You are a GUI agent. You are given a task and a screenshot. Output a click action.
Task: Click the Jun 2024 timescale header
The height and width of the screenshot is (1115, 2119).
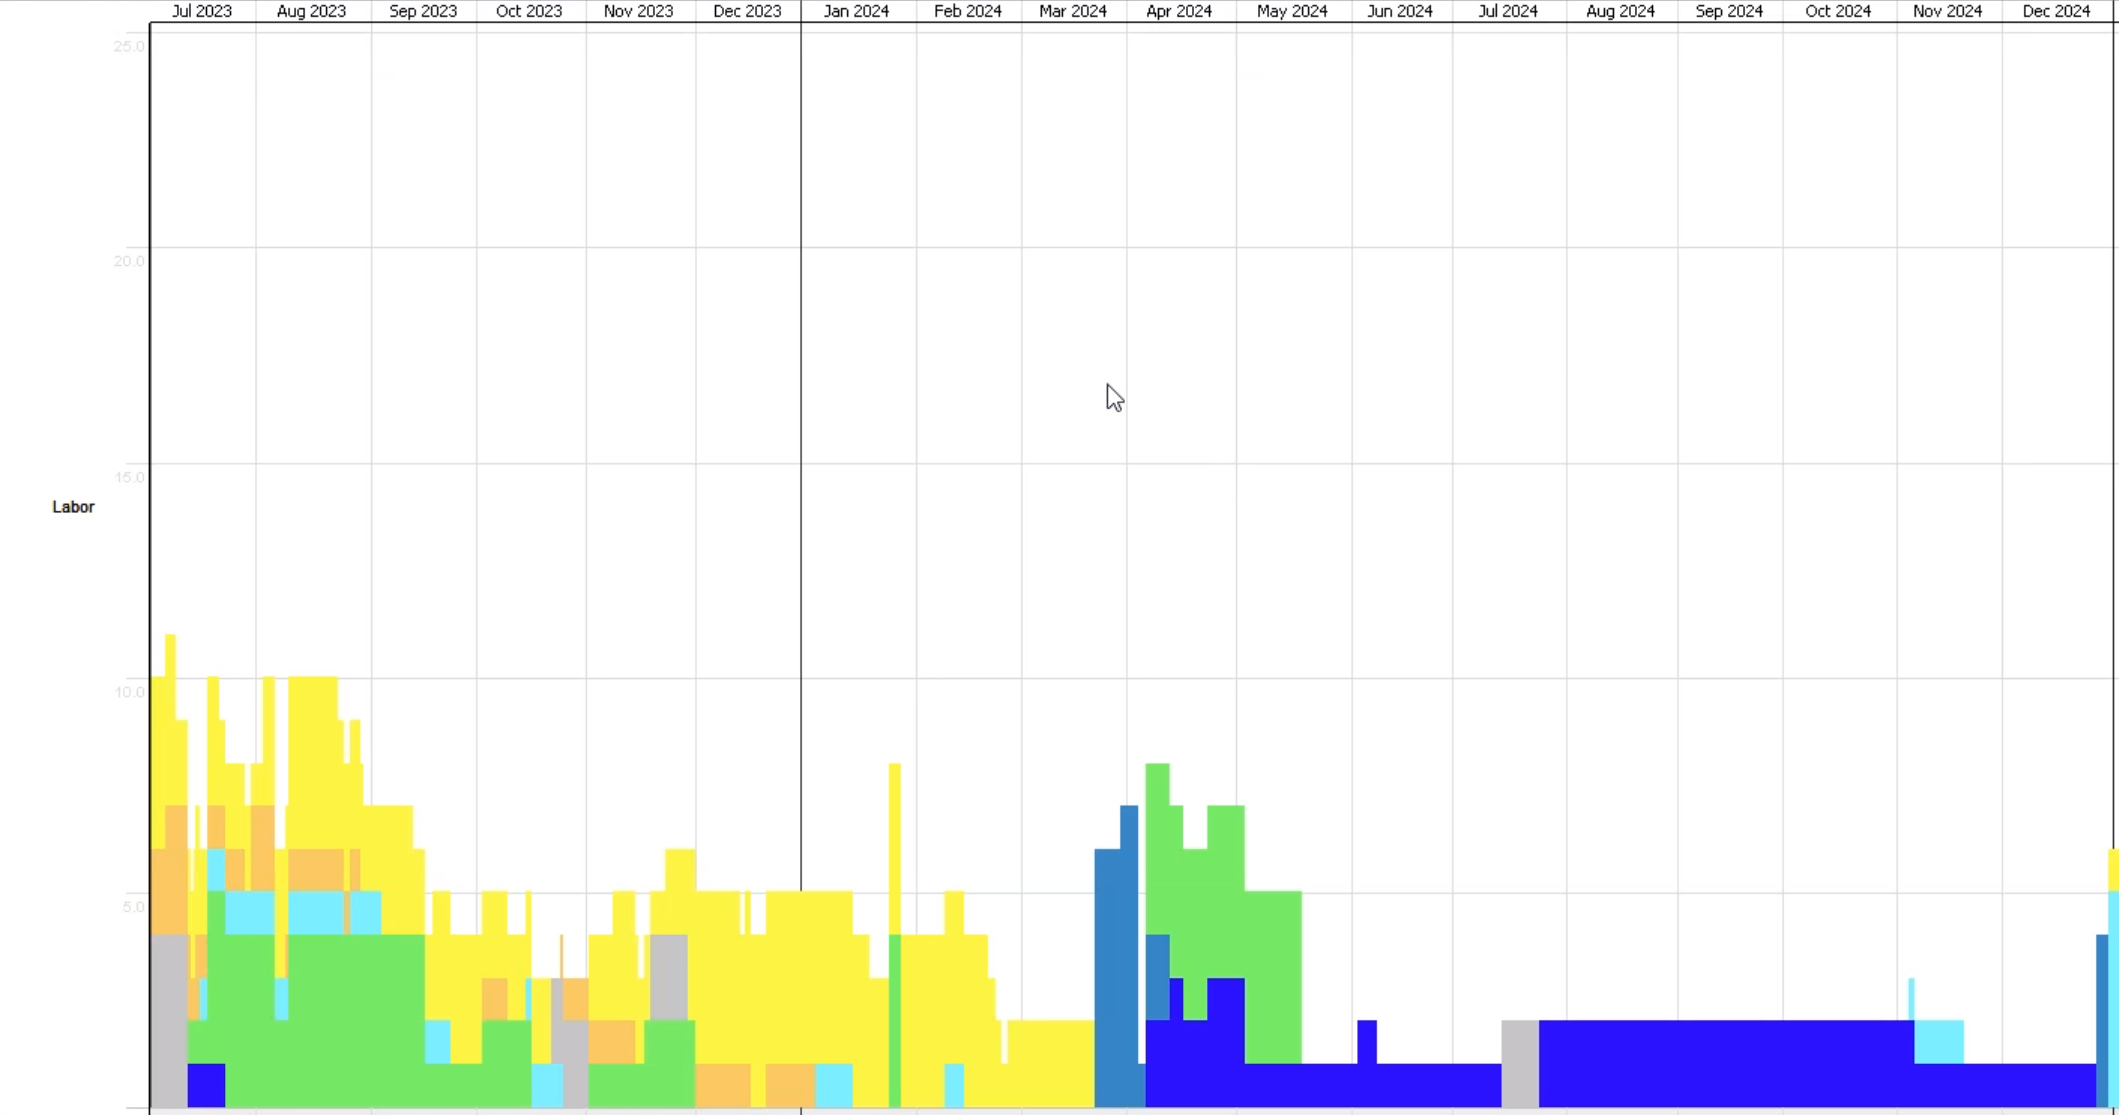click(x=1400, y=11)
